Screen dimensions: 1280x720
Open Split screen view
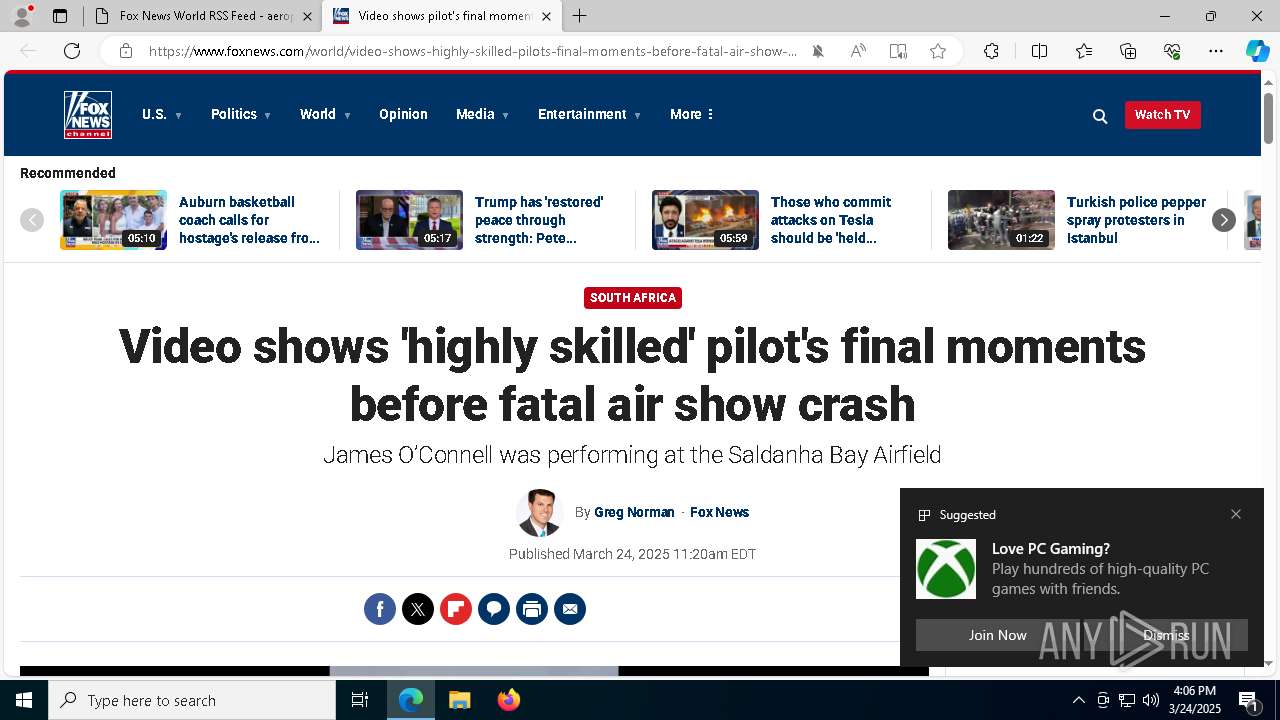tap(1039, 51)
